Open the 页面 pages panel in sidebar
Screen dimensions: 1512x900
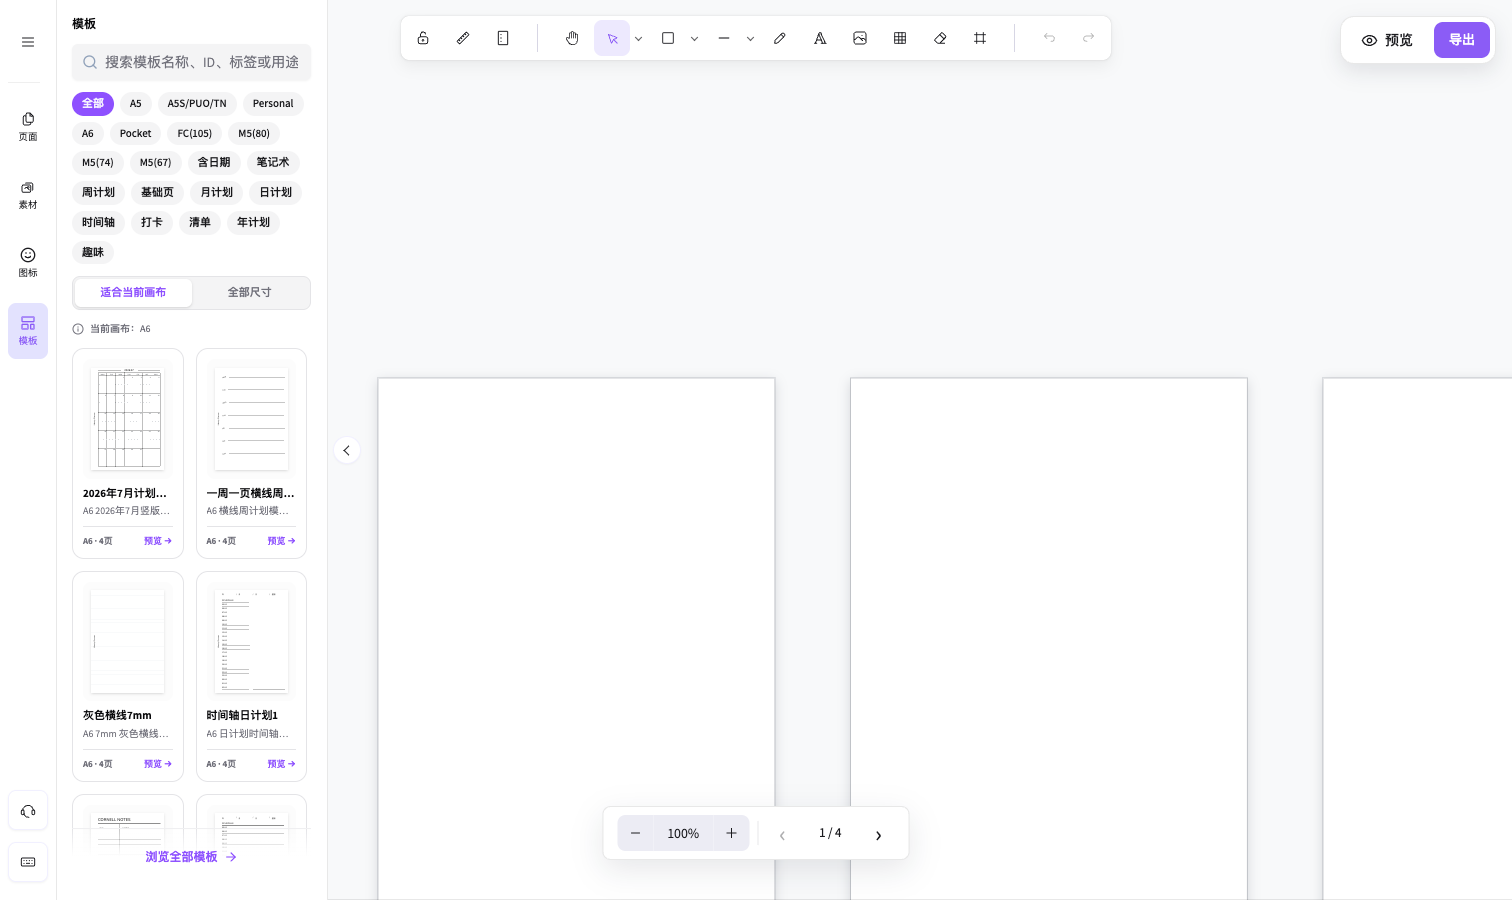(x=28, y=126)
